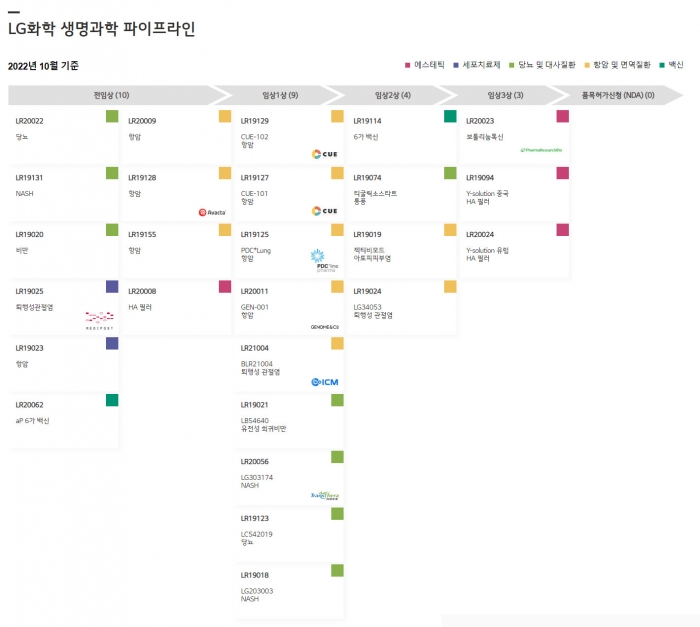This screenshot has width=700, height=627.
Task: Click the Avacta logo on the LR19128 card
Action: coord(212,213)
